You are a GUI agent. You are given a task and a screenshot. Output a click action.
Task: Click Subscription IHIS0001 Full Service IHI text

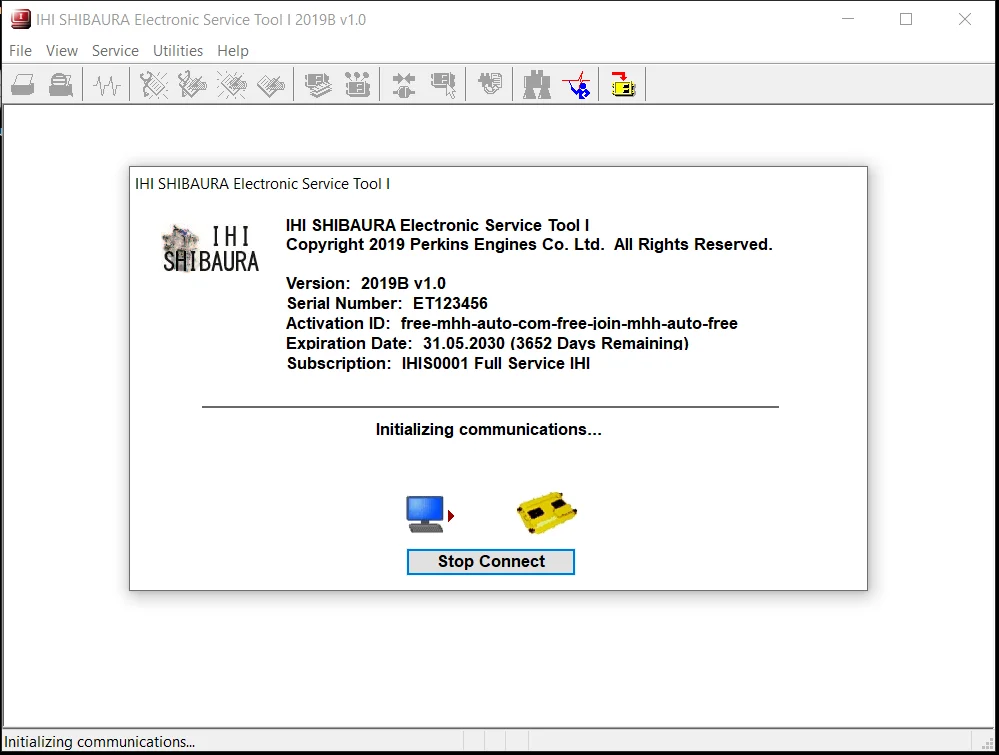pyautogui.click(x=438, y=363)
